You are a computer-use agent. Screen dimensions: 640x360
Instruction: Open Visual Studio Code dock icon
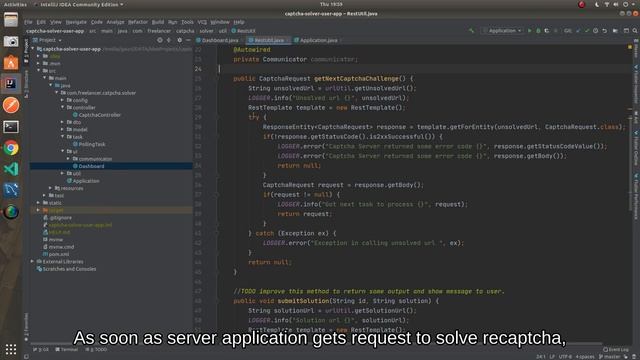click(x=11, y=169)
